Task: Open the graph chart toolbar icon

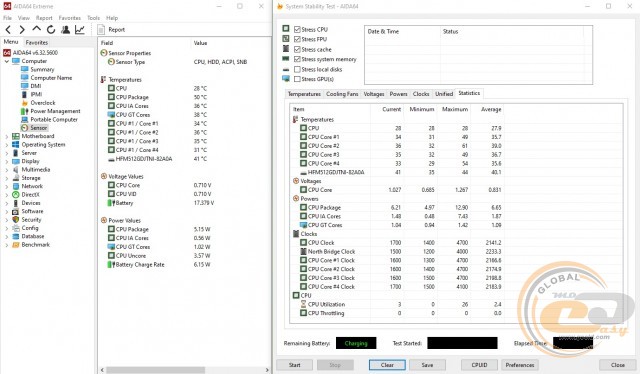Action: 80,29
